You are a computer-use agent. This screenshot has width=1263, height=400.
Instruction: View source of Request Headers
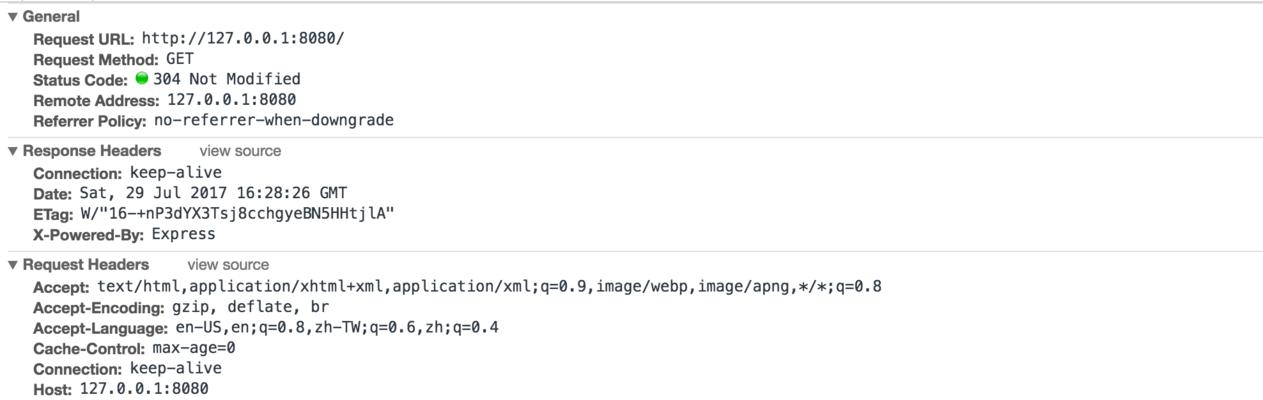[228, 265]
